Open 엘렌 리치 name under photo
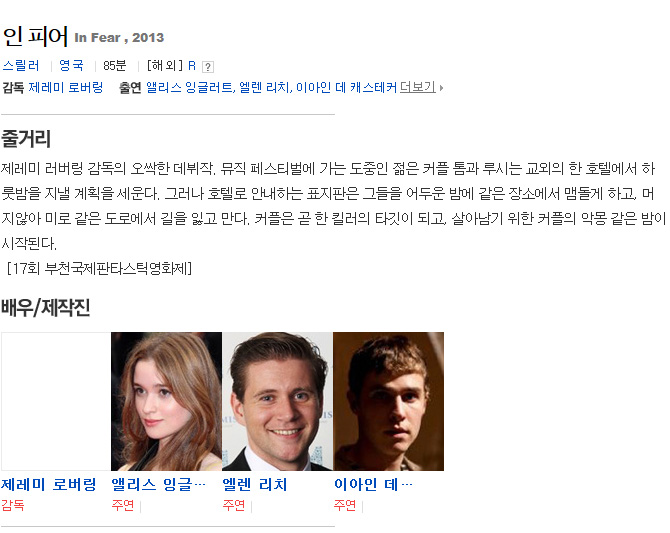 [255, 485]
